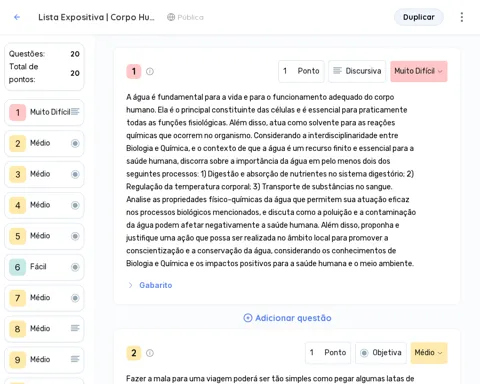The width and height of the screenshot is (480, 384).
Task: Click the Questões count label in summary box
Action: point(27,54)
